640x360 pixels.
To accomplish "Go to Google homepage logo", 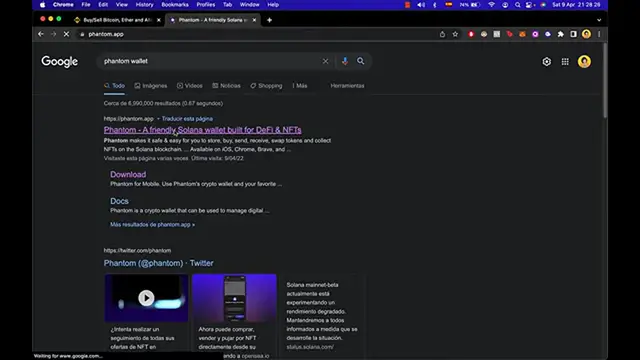I will tap(60, 62).
